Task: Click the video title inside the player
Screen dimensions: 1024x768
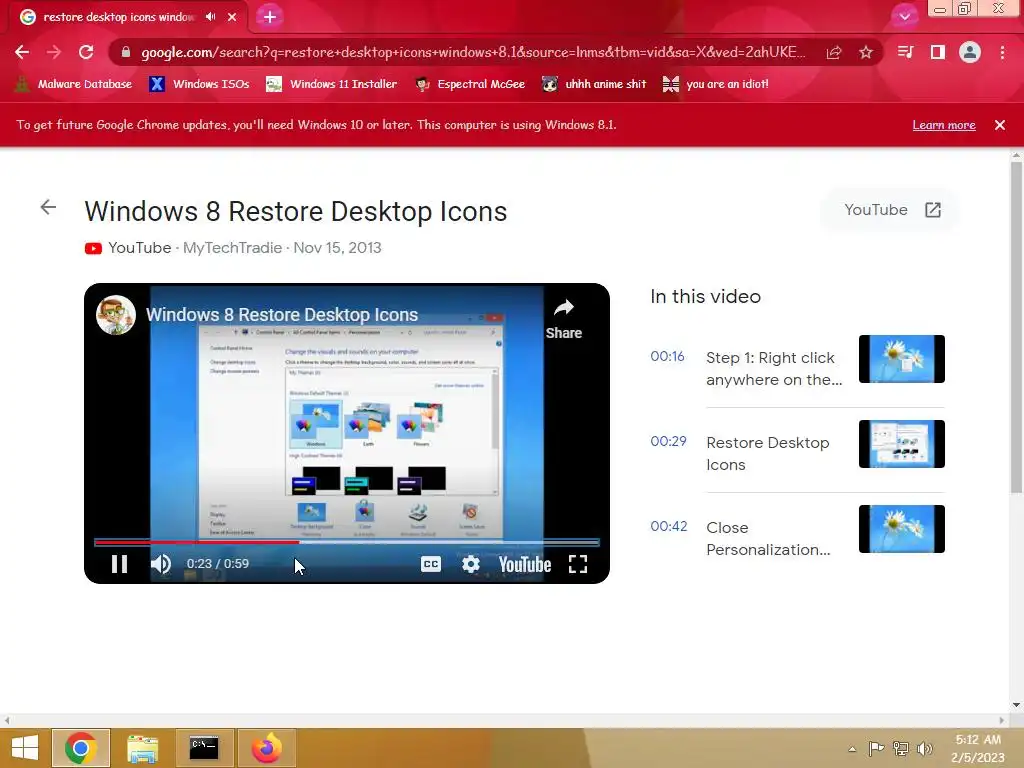Action: coord(281,315)
